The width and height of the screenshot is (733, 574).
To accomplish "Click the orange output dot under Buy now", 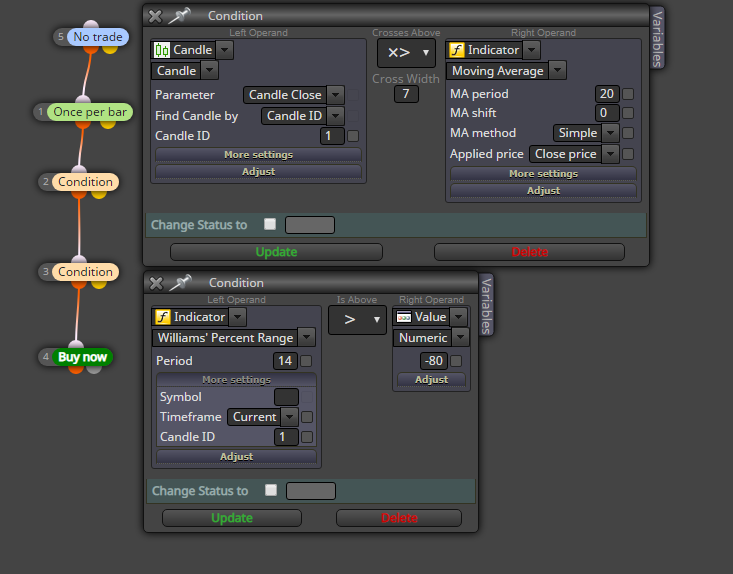I will tap(76, 369).
